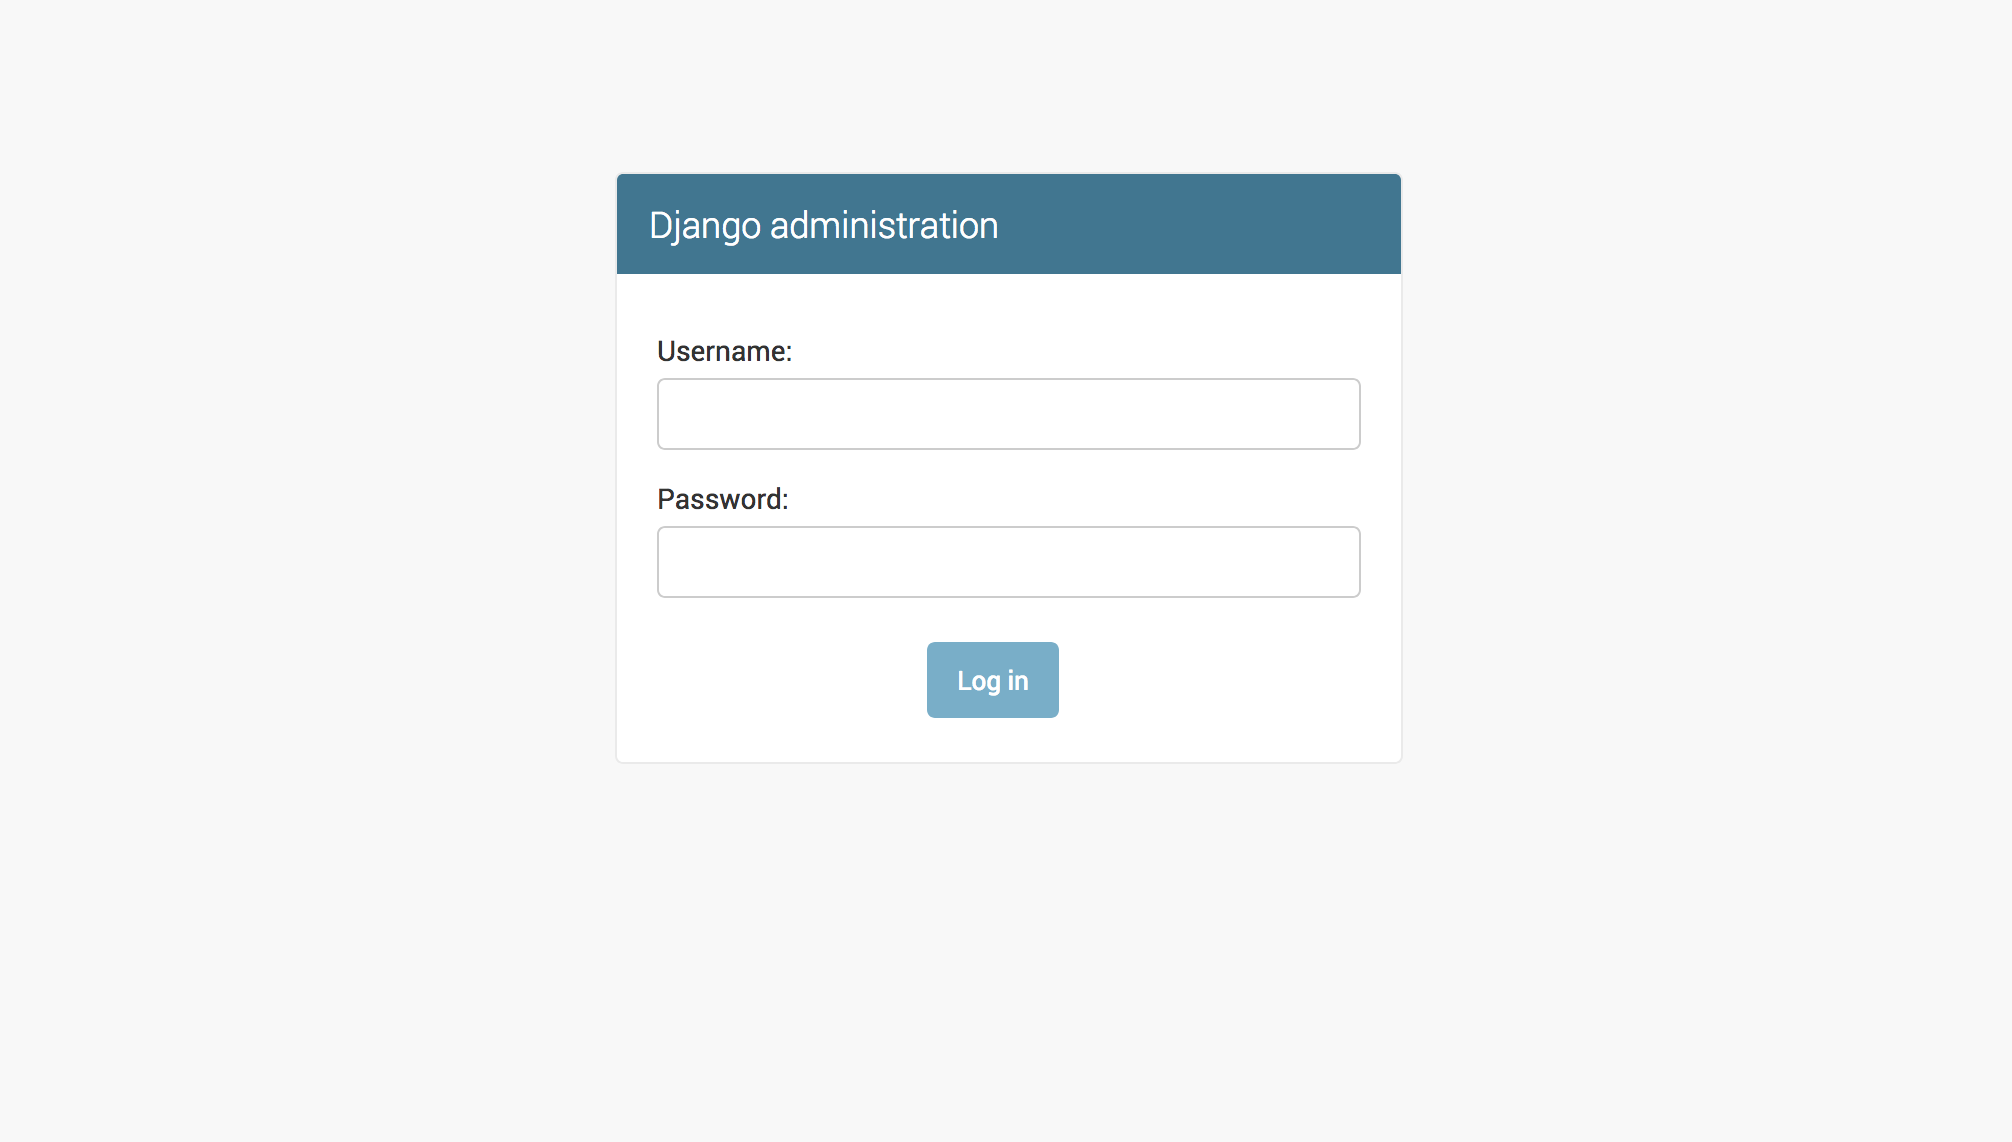Click the Password input field
The width and height of the screenshot is (2012, 1142).
click(x=1005, y=561)
